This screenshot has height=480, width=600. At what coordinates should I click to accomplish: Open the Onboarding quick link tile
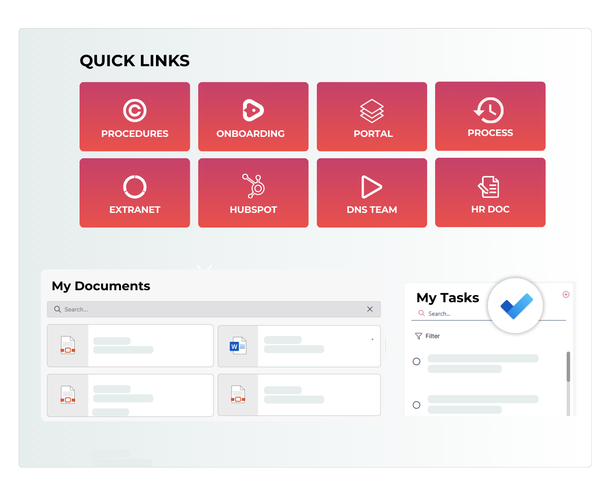(253, 116)
